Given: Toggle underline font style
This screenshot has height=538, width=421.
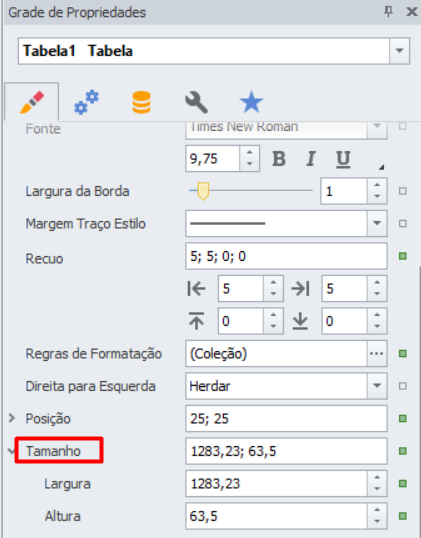Looking at the screenshot, I should [x=343, y=159].
